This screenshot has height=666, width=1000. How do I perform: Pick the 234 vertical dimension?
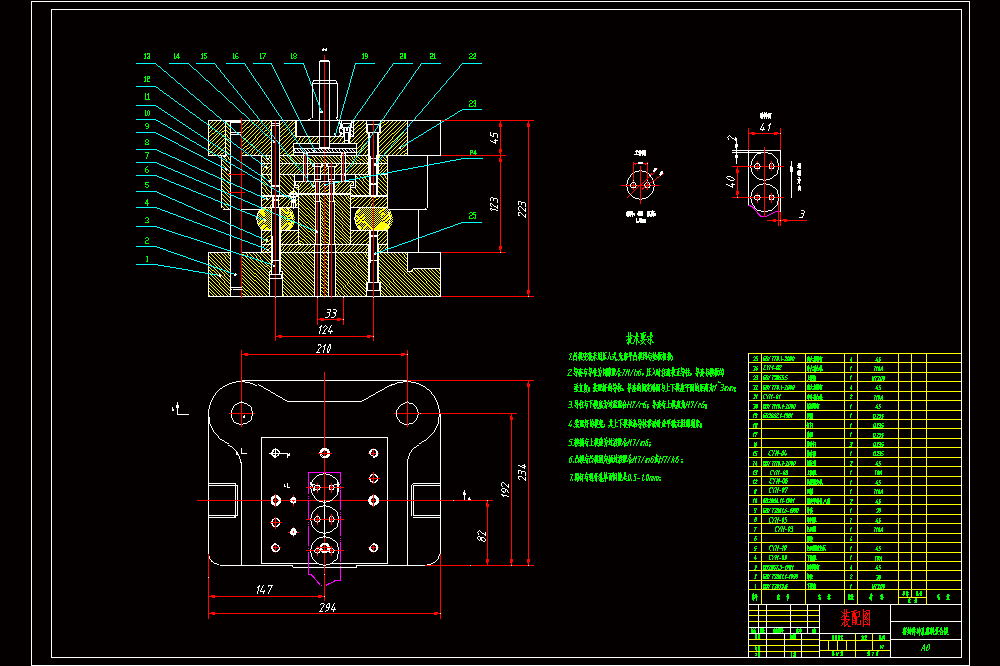pos(522,472)
